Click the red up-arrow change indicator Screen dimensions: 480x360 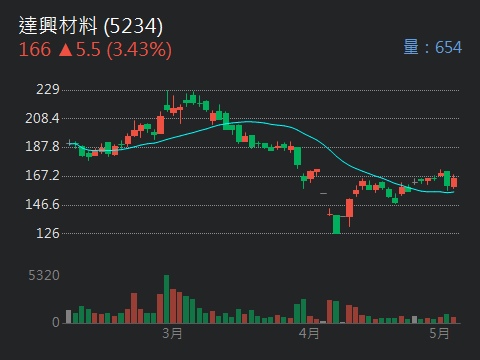66,50
